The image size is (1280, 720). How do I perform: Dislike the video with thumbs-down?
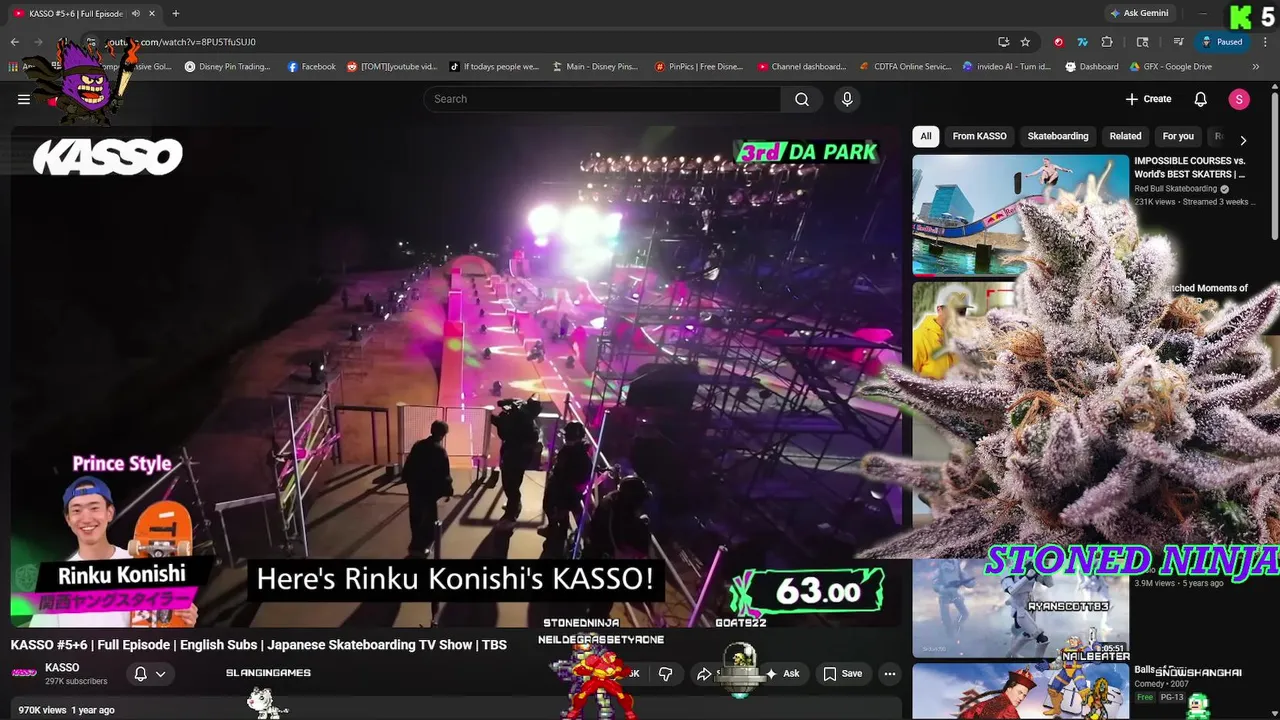point(665,674)
